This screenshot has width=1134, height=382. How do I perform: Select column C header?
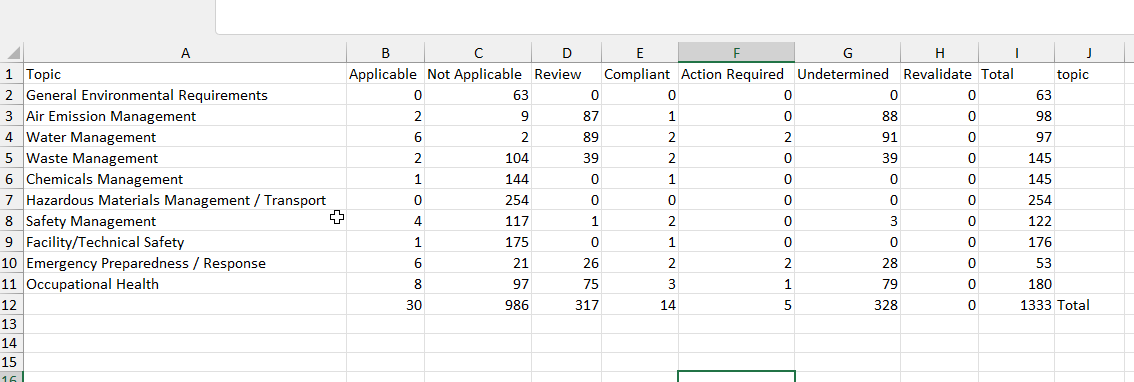pos(478,53)
